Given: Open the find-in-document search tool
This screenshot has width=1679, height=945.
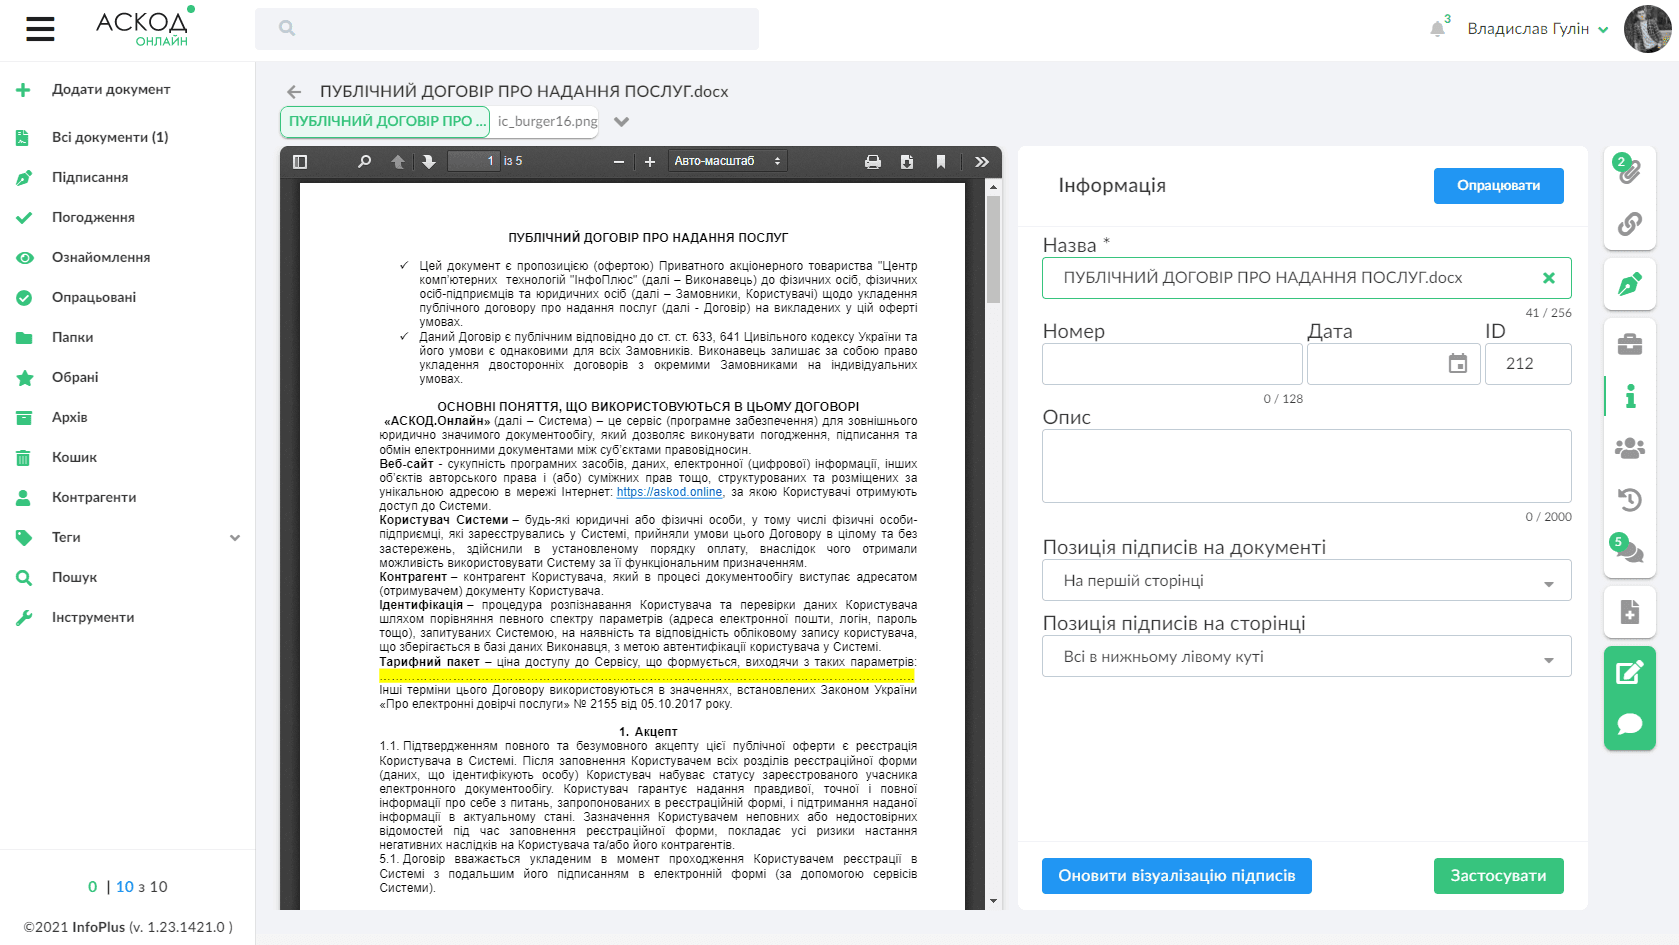Looking at the screenshot, I should [365, 162].
